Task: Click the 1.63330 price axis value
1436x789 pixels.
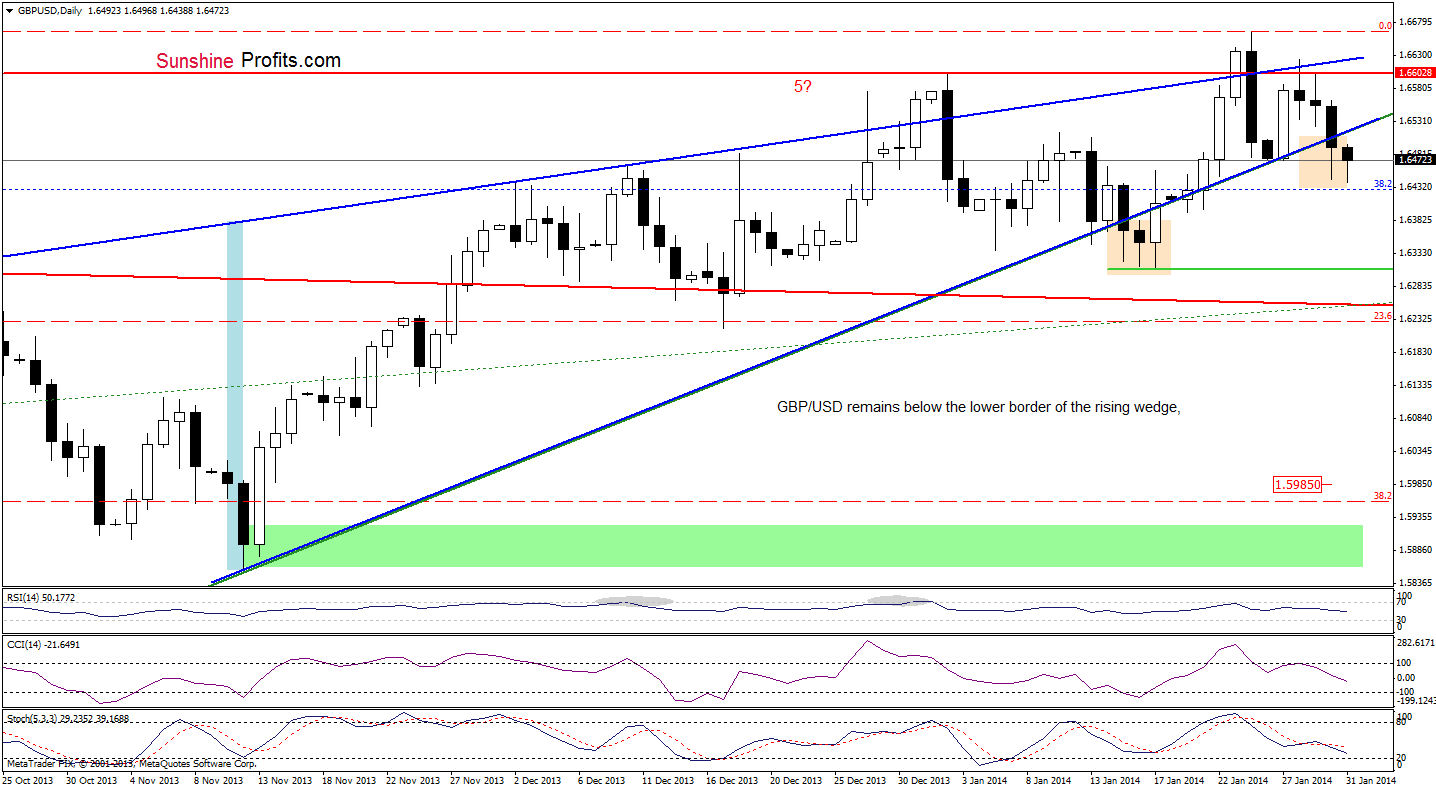Action: 1415,252
